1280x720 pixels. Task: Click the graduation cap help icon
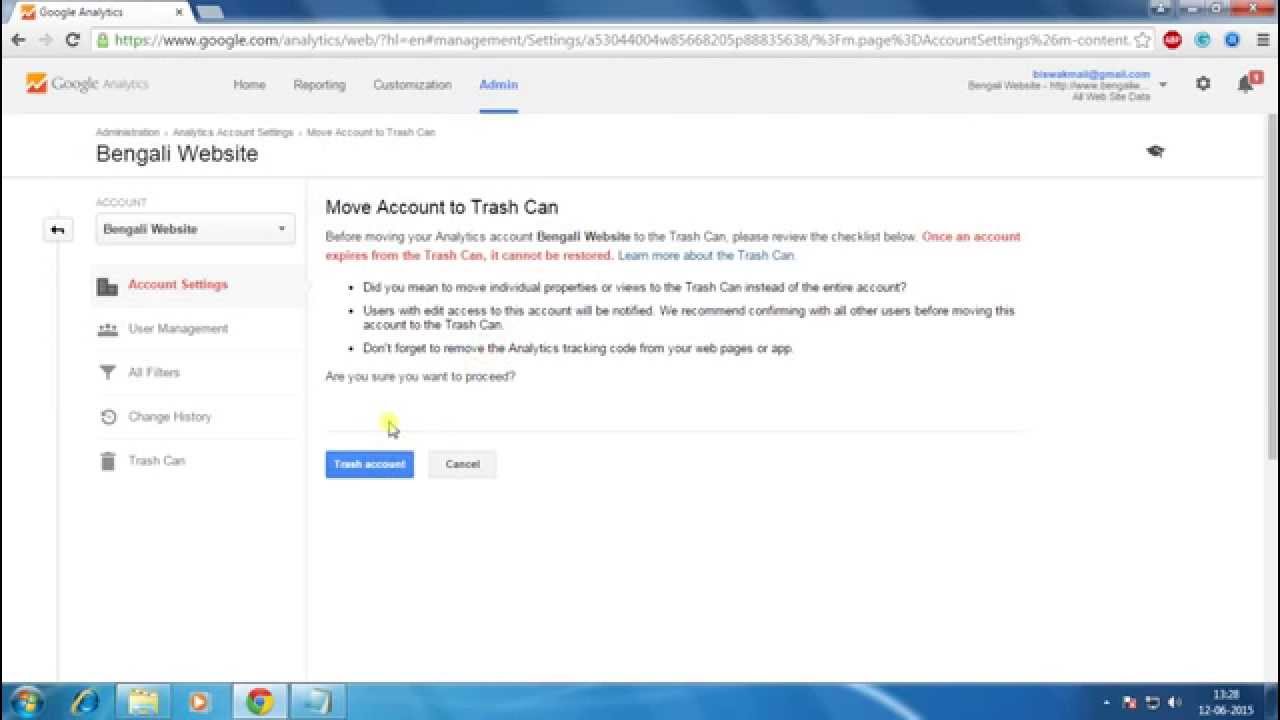(1155, 151)
